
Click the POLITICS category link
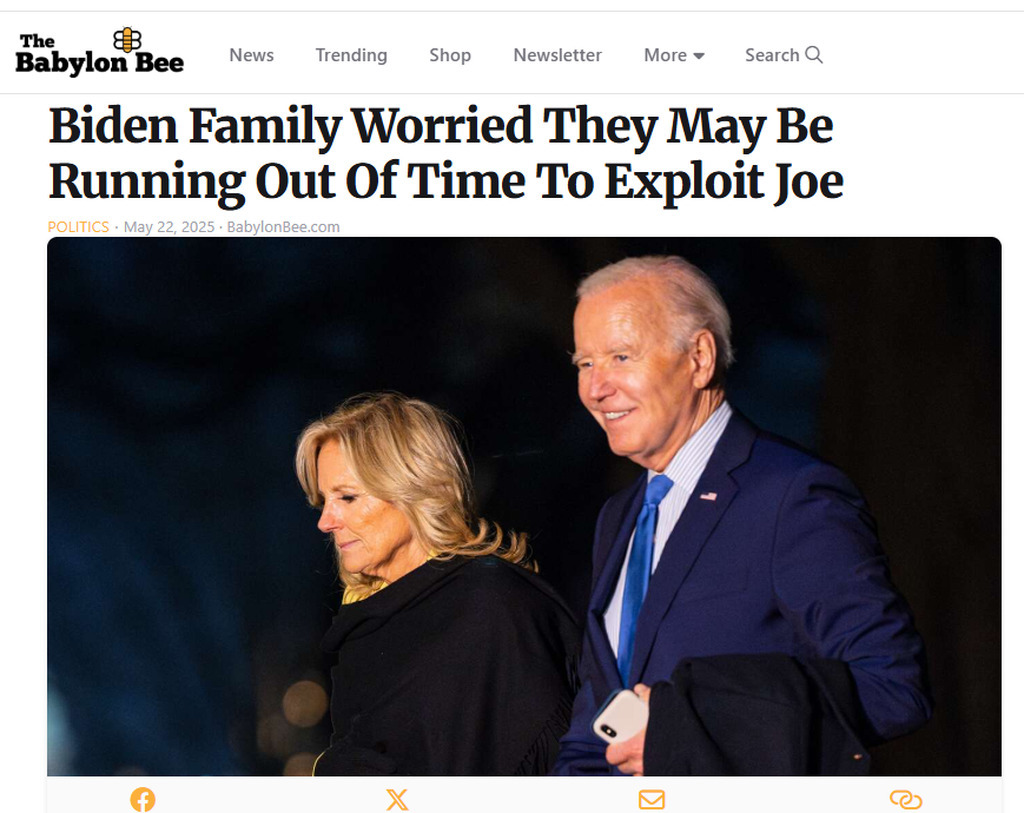point(78,227)
